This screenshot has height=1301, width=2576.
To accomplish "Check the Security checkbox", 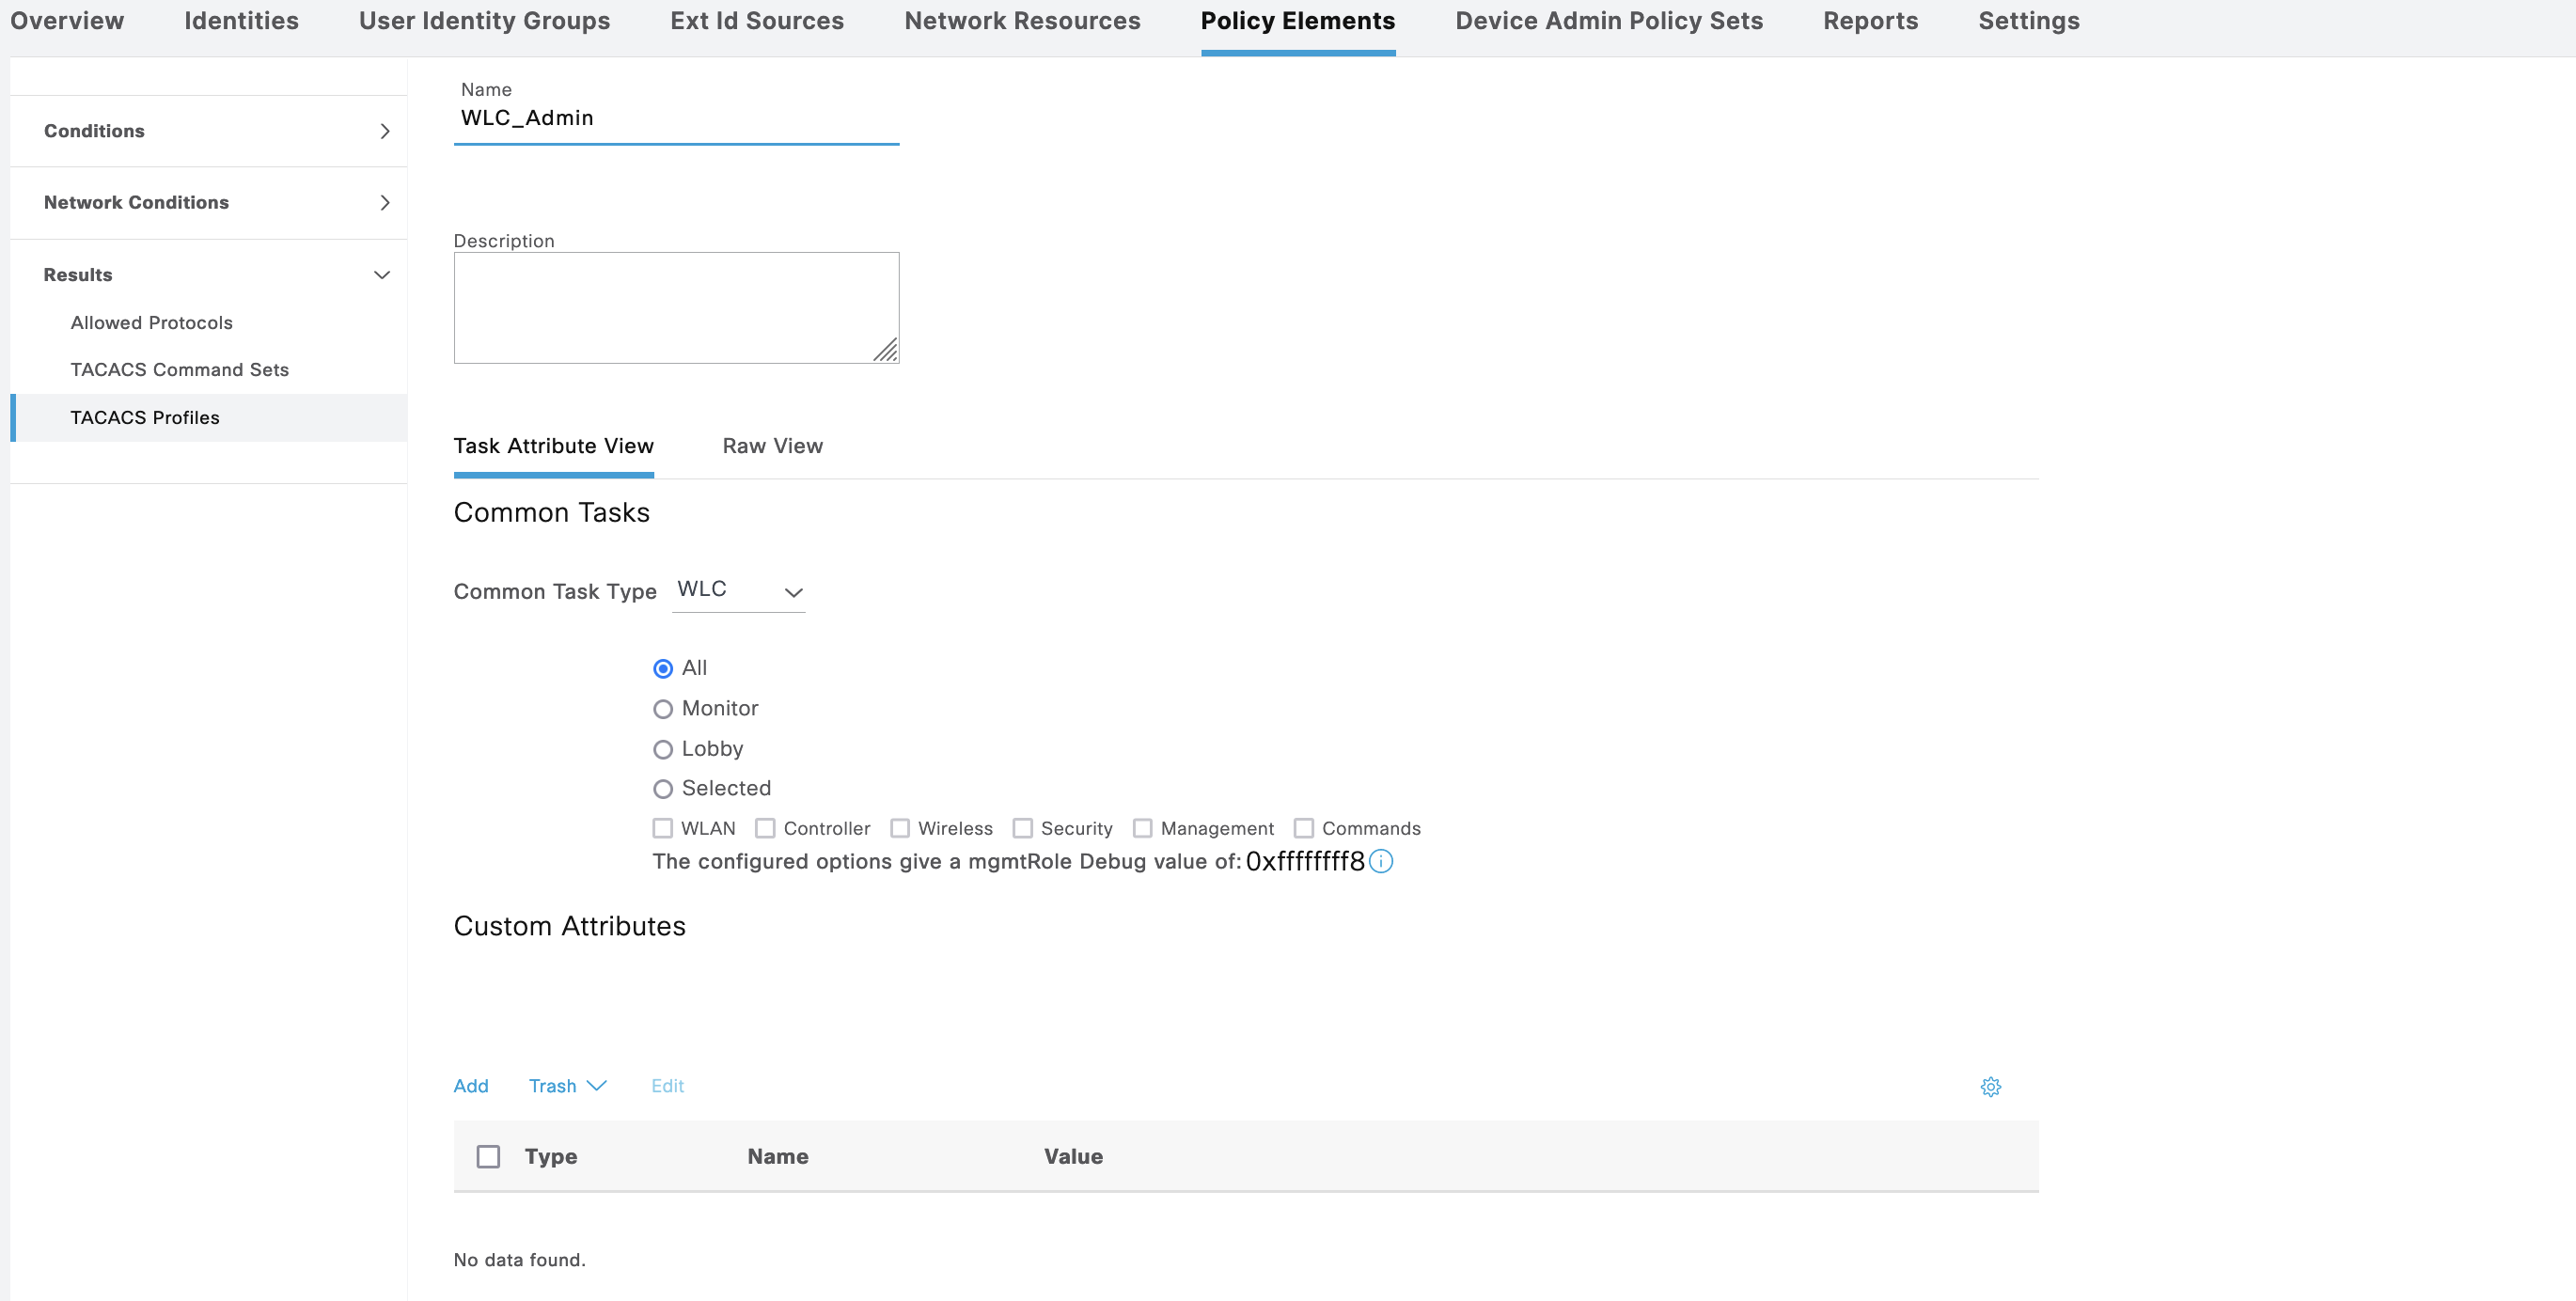I will tap(1022, 828).
